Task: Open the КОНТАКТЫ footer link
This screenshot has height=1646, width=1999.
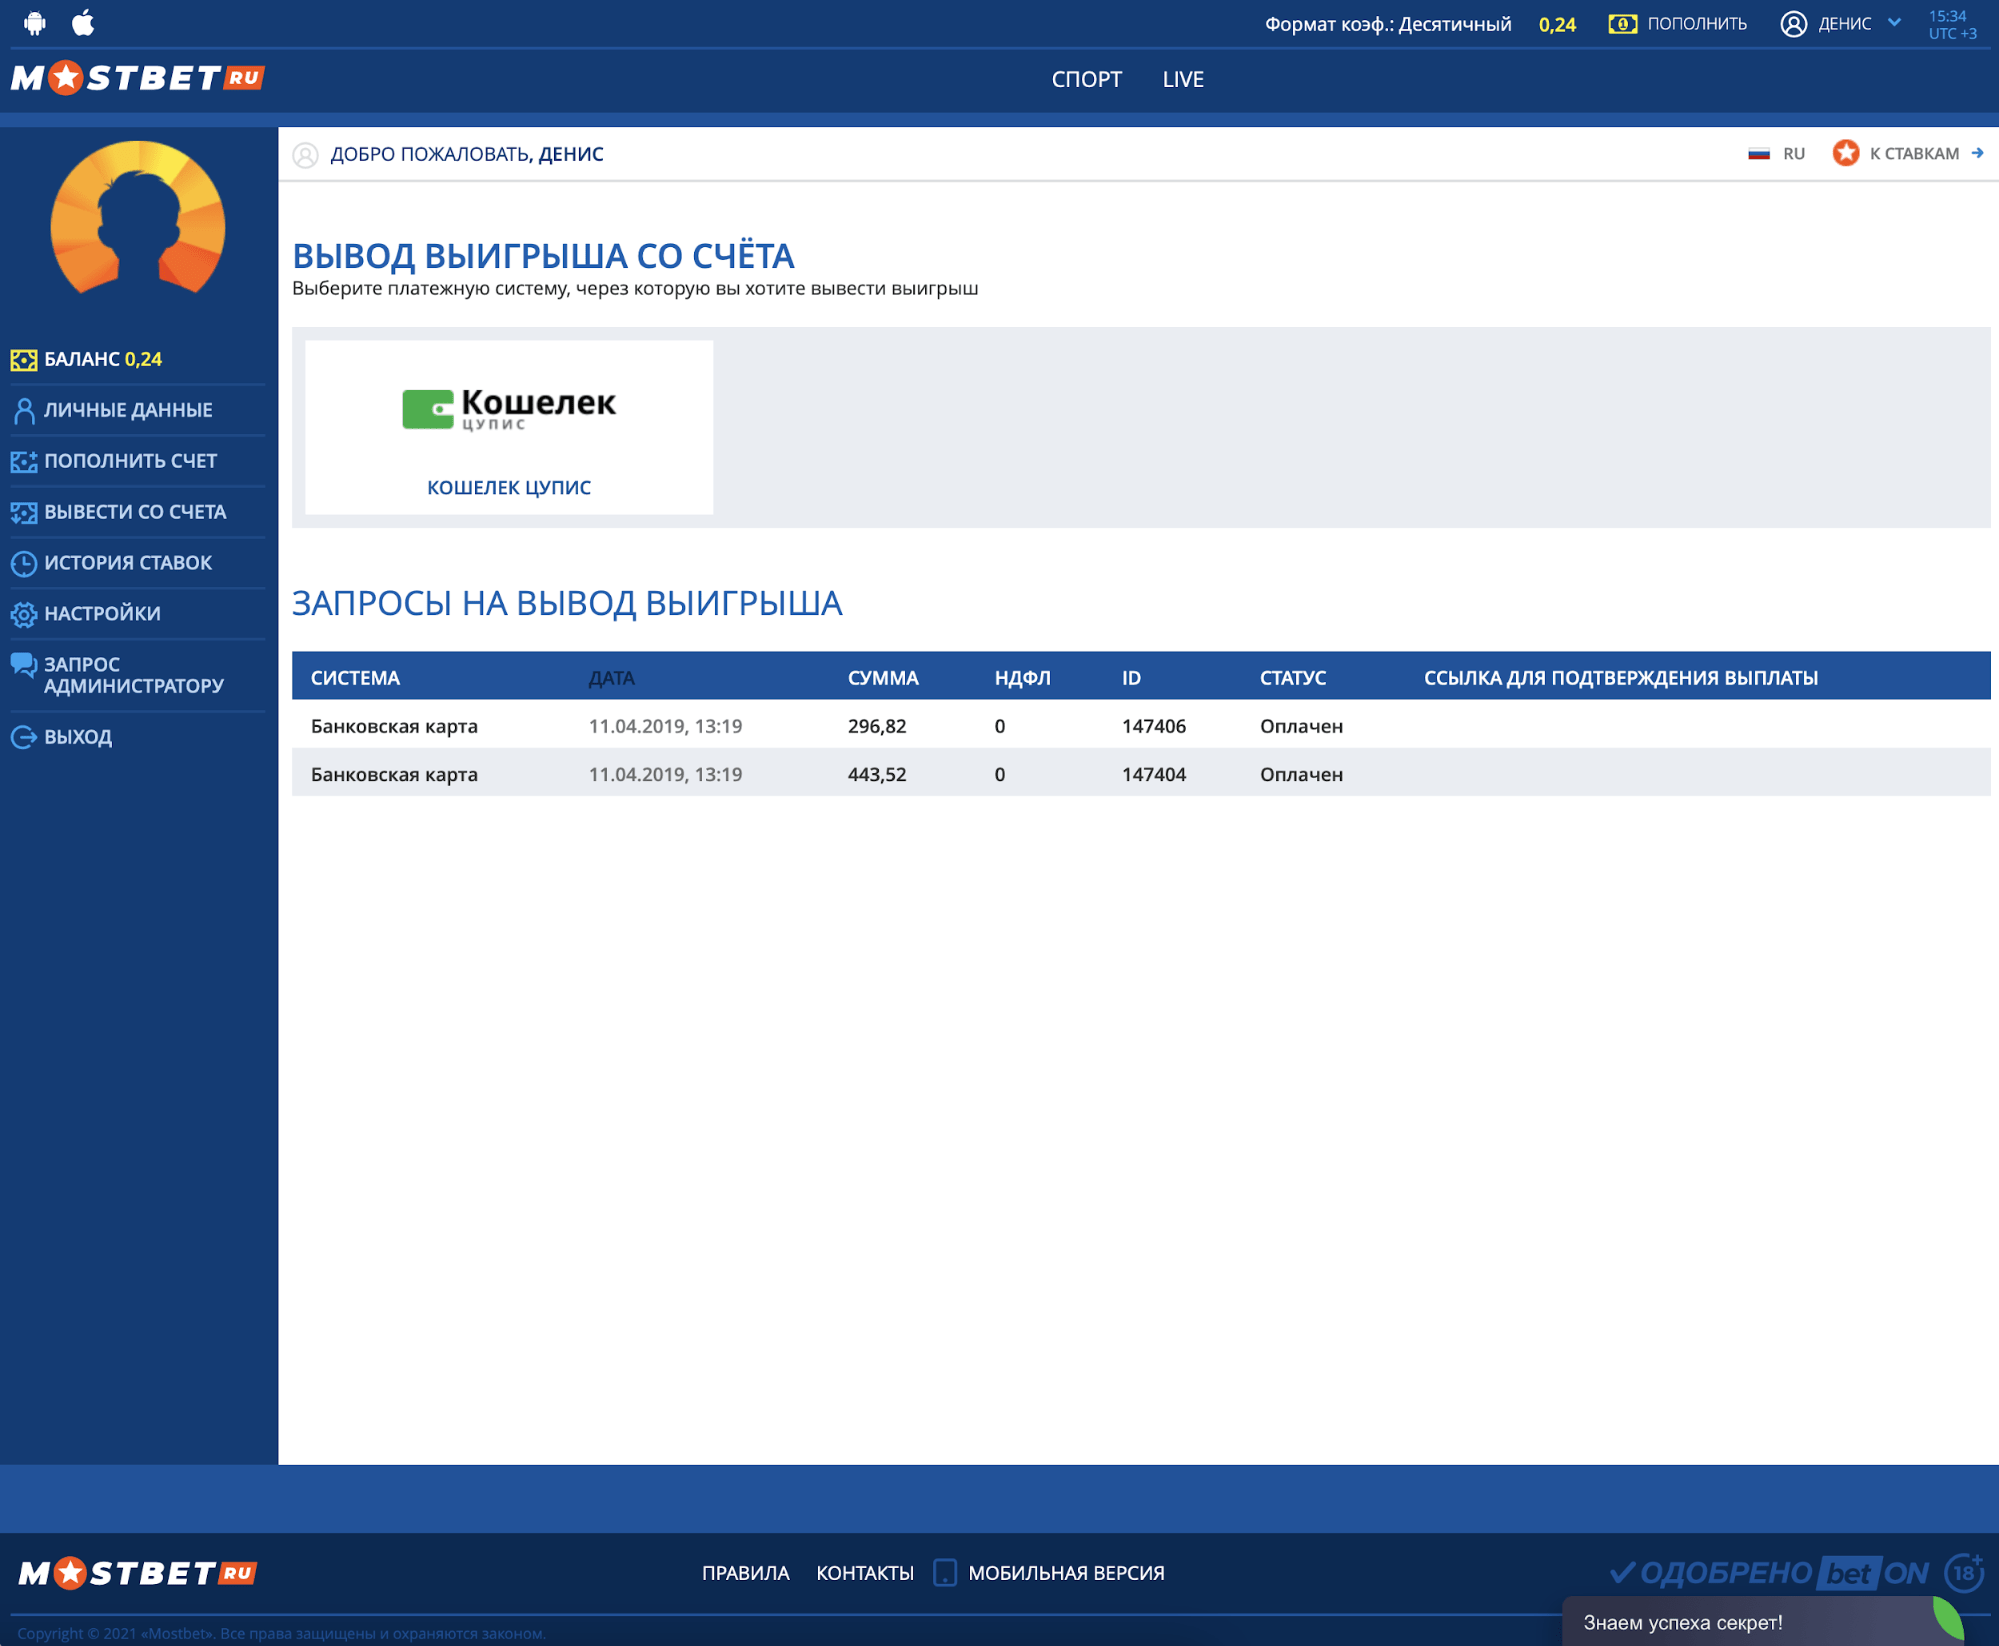Action: click(x=864, y=1573)
